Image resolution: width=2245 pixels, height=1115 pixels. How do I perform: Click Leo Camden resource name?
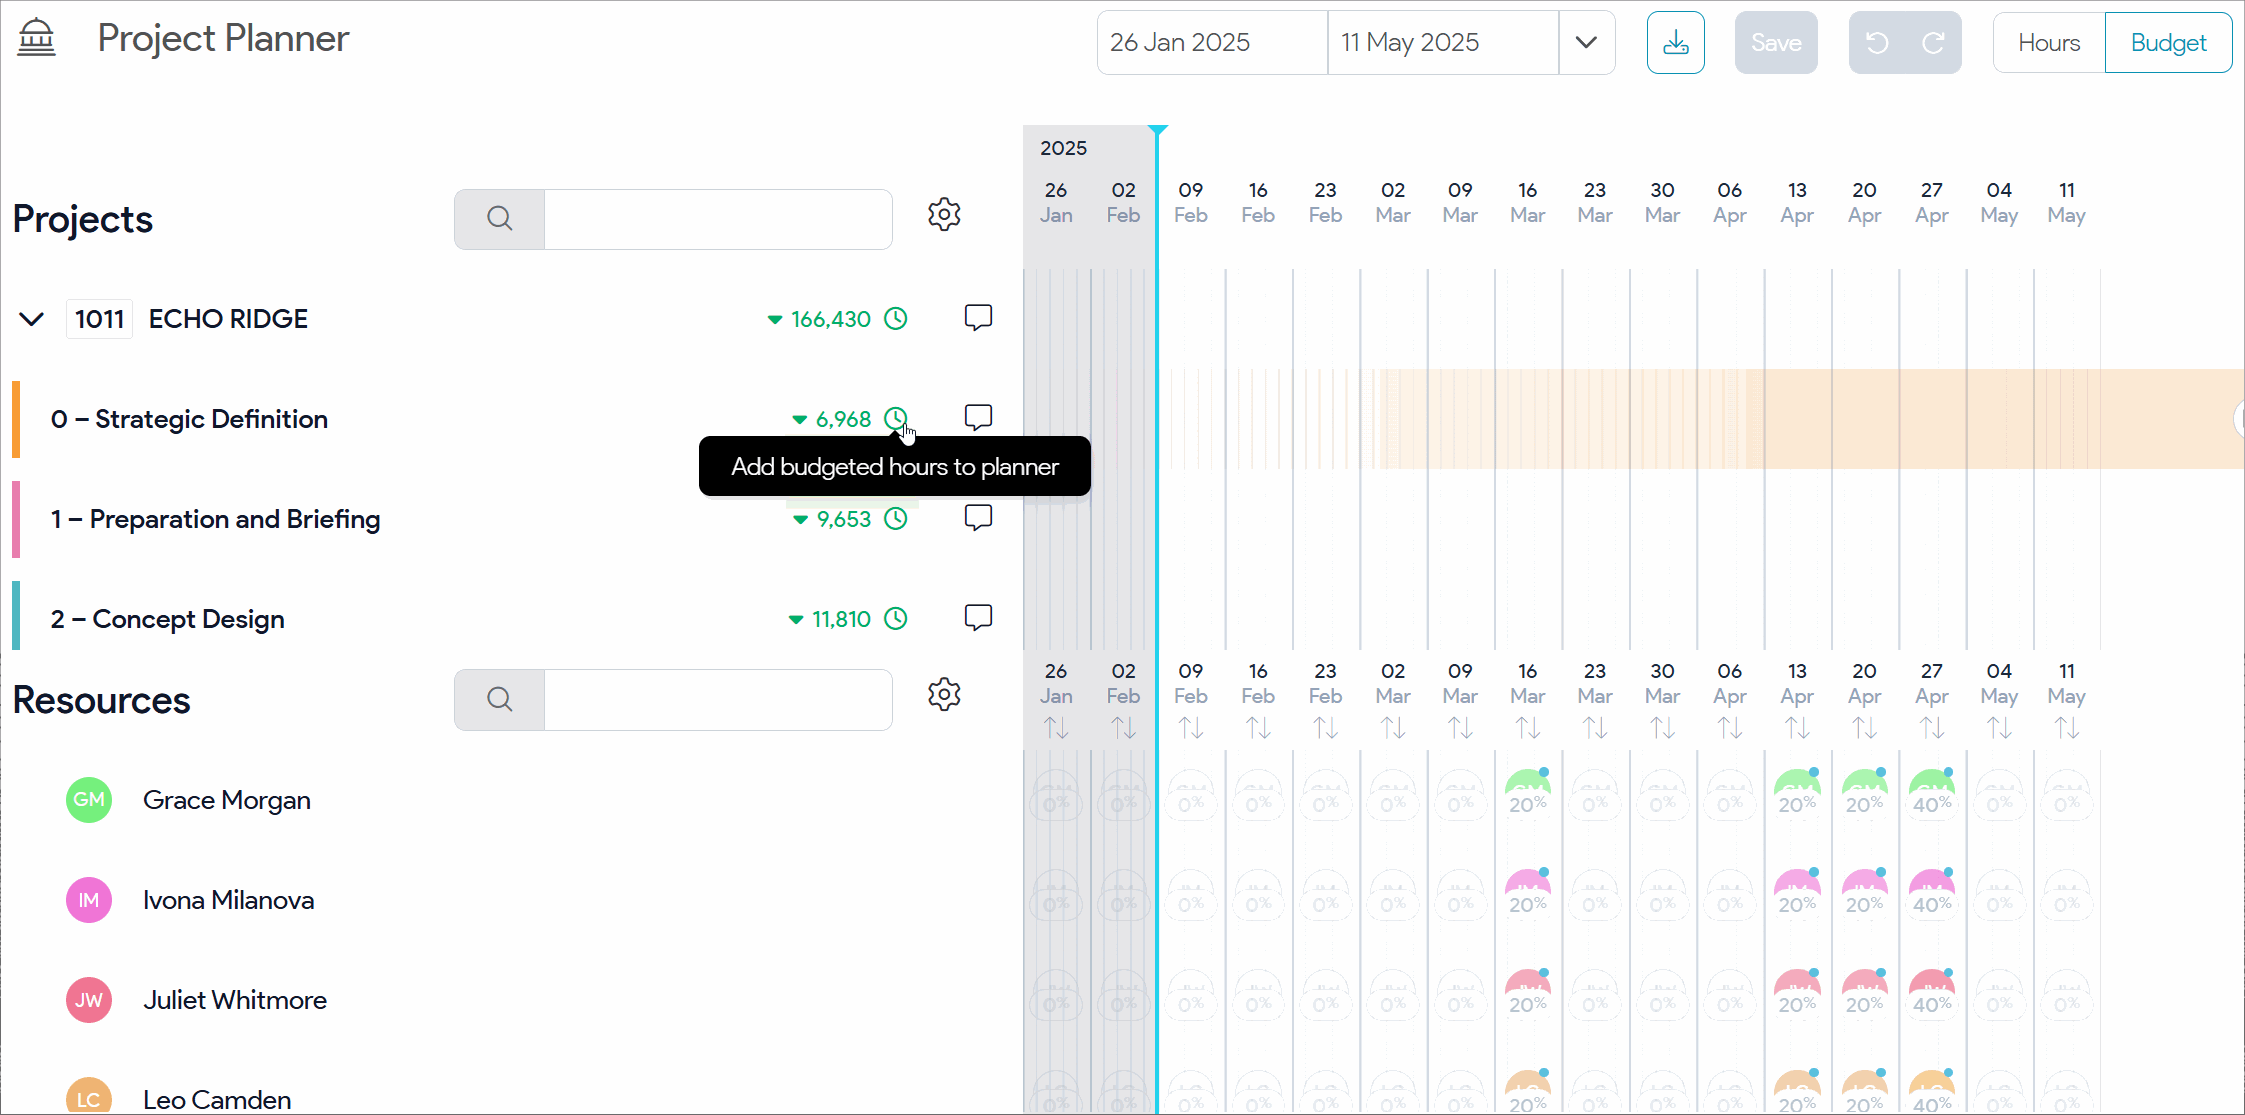pyautogui.click(x=217, y=1100)
